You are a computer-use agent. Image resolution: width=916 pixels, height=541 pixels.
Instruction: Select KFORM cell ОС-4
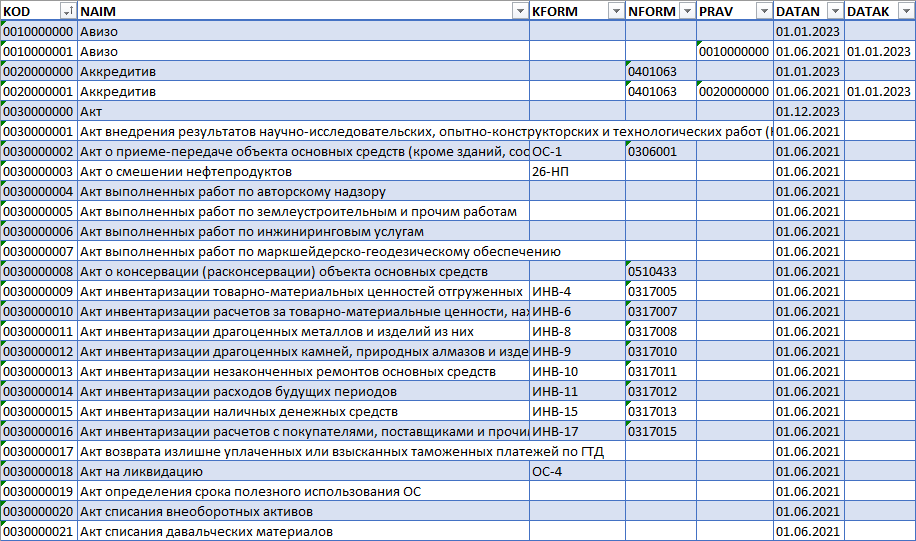(577, 471)
